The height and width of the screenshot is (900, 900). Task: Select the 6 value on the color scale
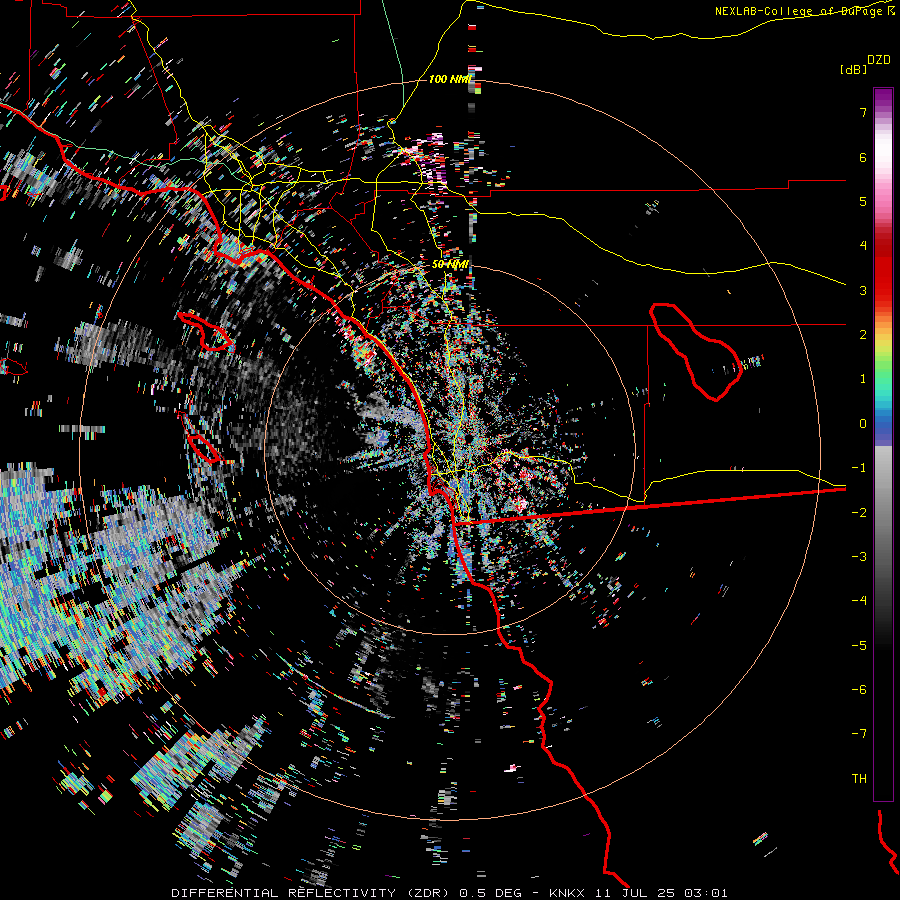point(863,157)
